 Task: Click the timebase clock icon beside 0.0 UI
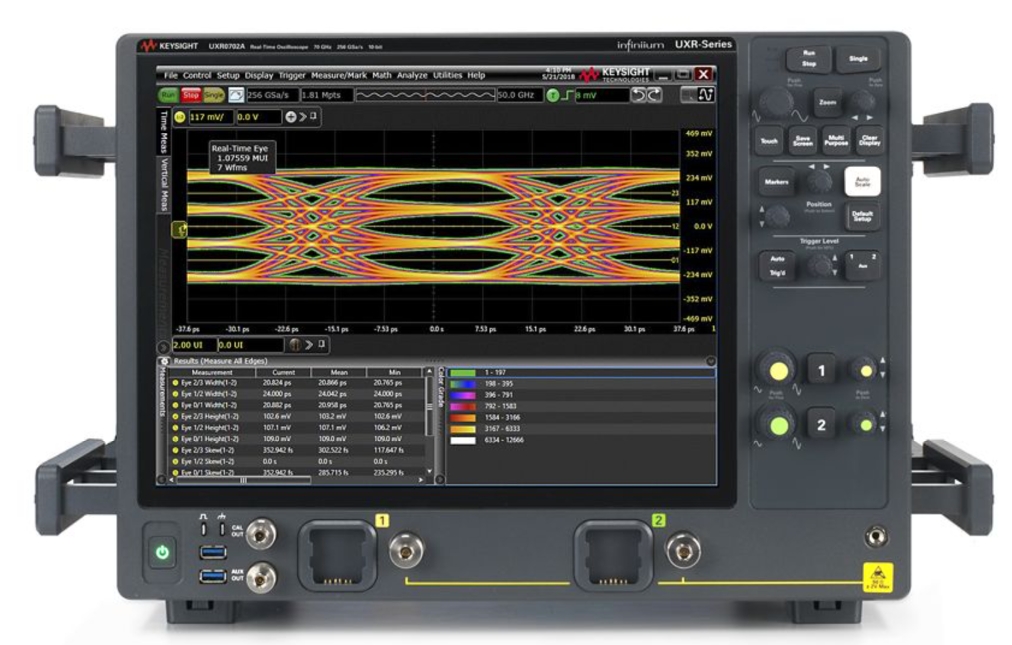[295, 344]
